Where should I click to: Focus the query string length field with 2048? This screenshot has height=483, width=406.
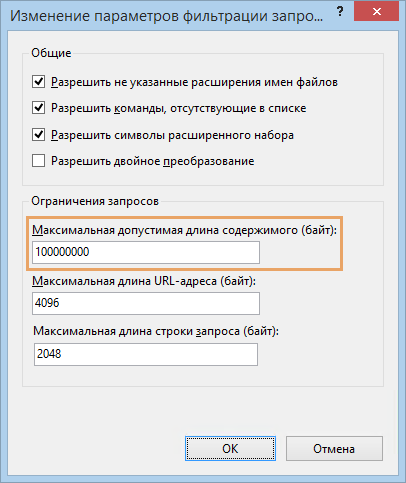point(146,354)
